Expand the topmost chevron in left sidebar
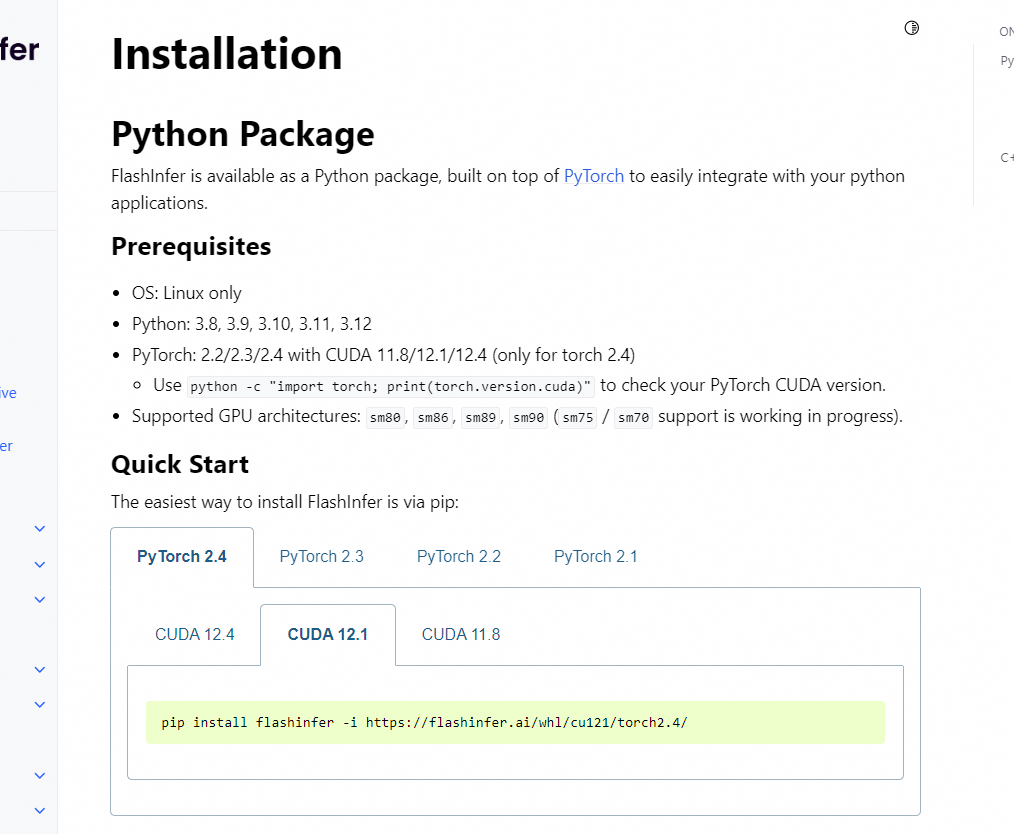1014x834 pixels. pos(40,528)
